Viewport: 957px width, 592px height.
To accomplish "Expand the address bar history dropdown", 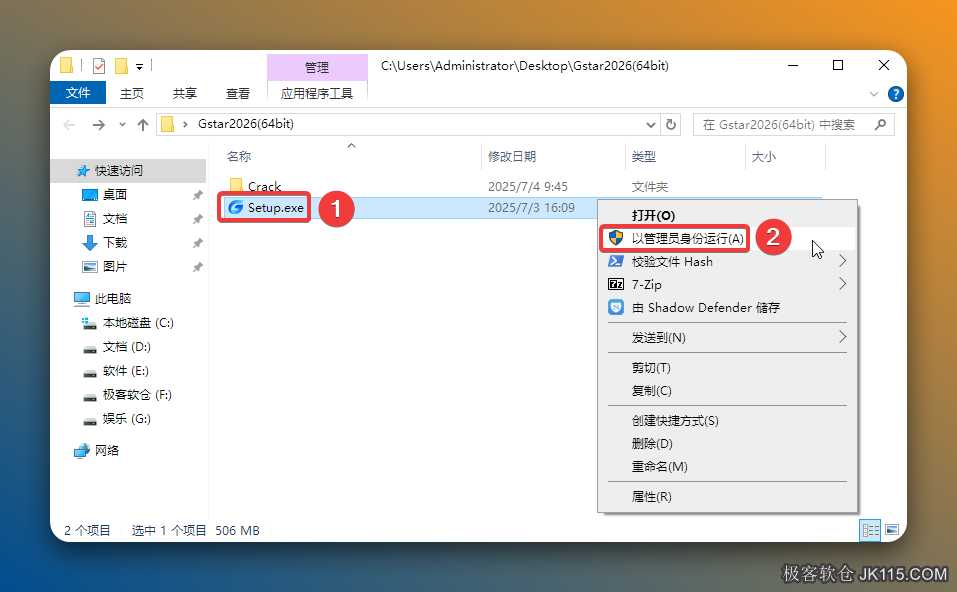I will point(651,125).
